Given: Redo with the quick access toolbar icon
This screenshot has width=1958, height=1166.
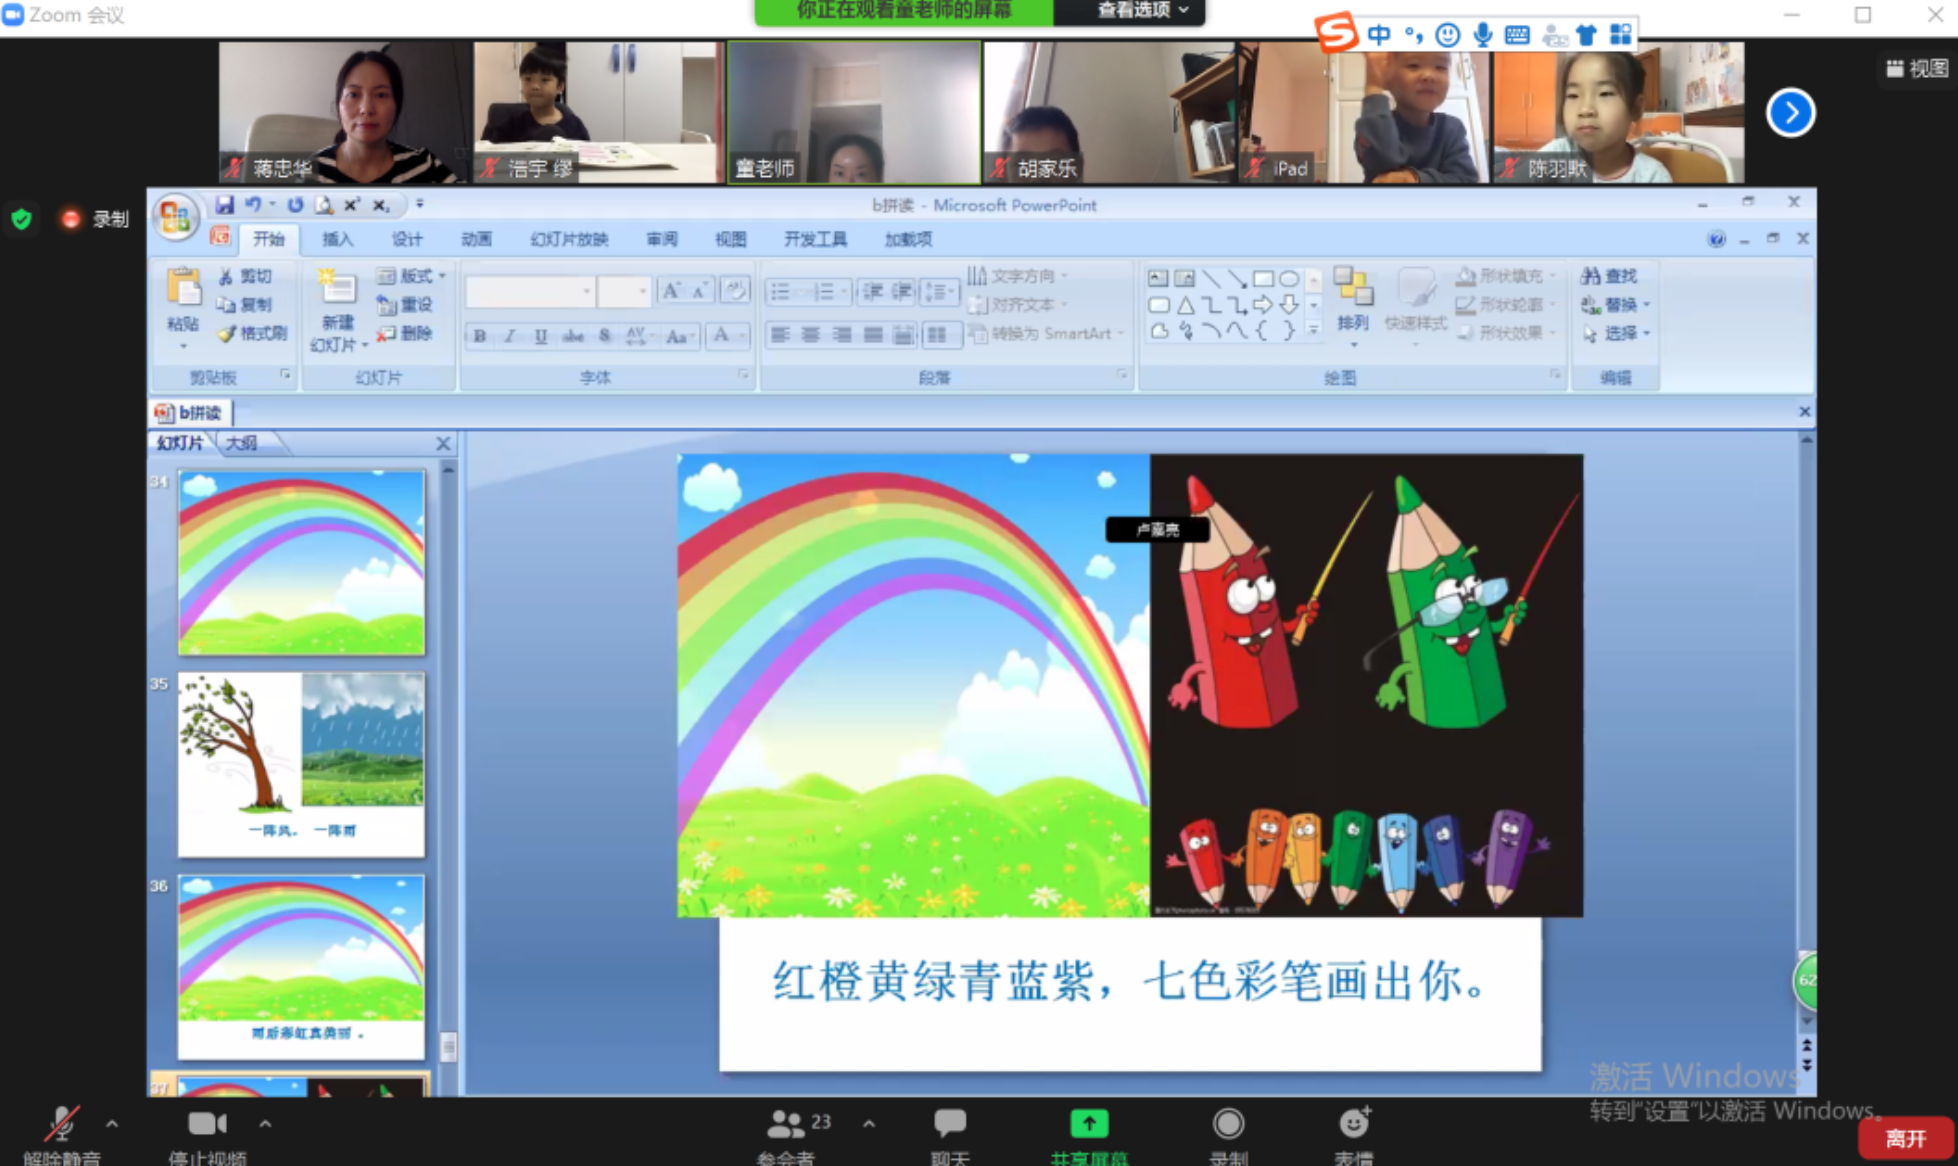Looking at the screenshot, I should point(295,204).
